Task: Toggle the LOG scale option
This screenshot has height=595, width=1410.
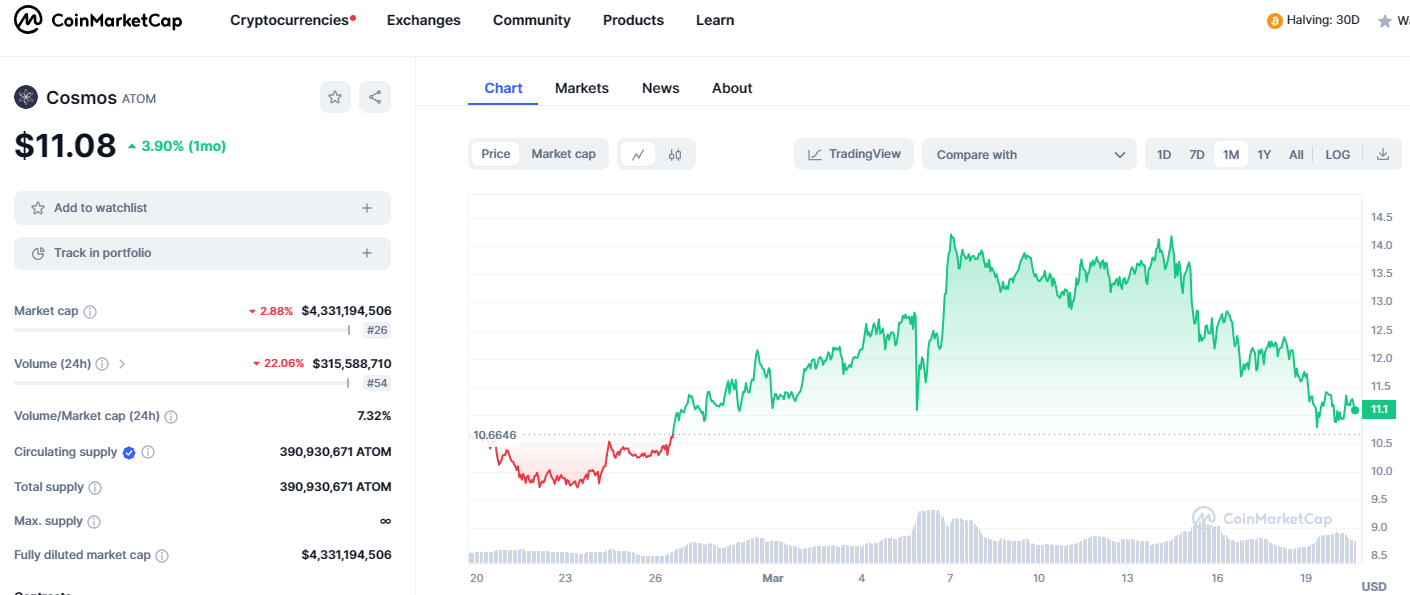Action: click(x=1337, y=154)
